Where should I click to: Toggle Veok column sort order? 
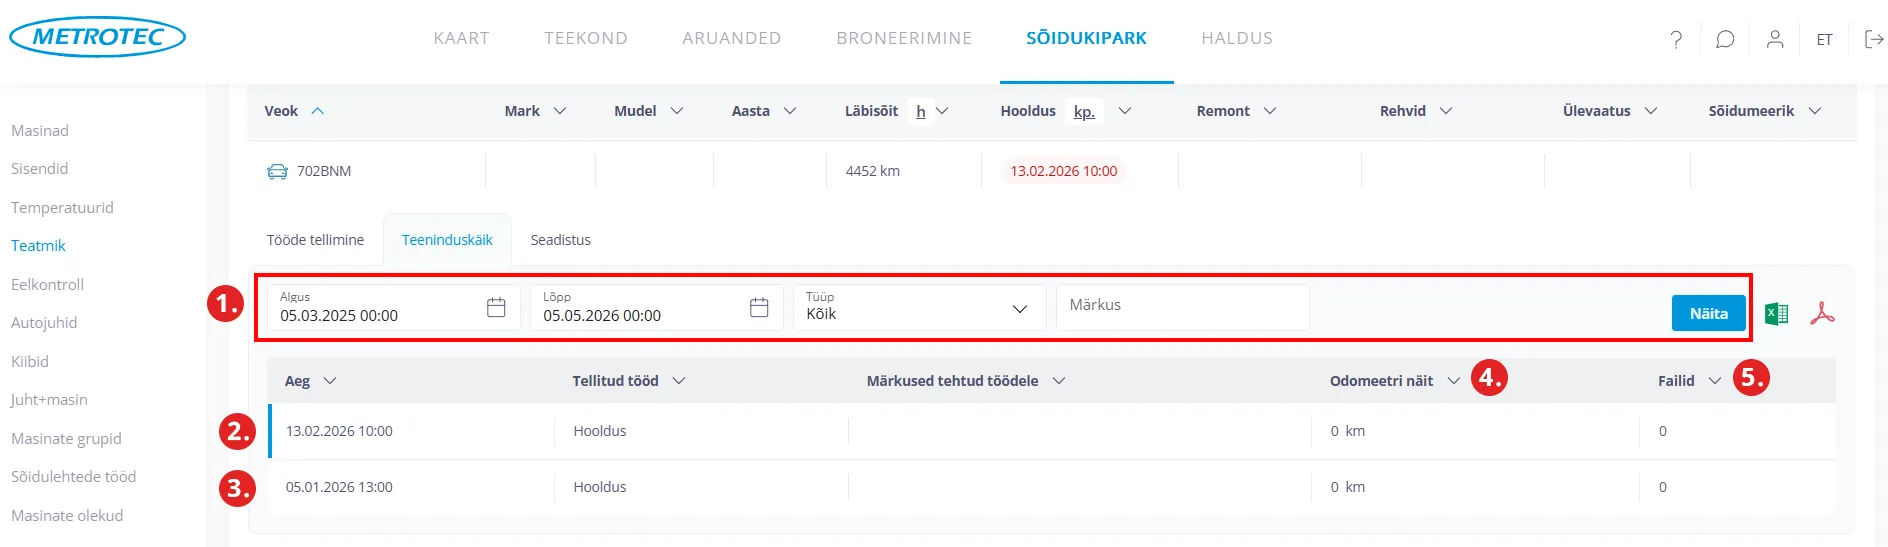pyautogui.click(x=318, y=111)
